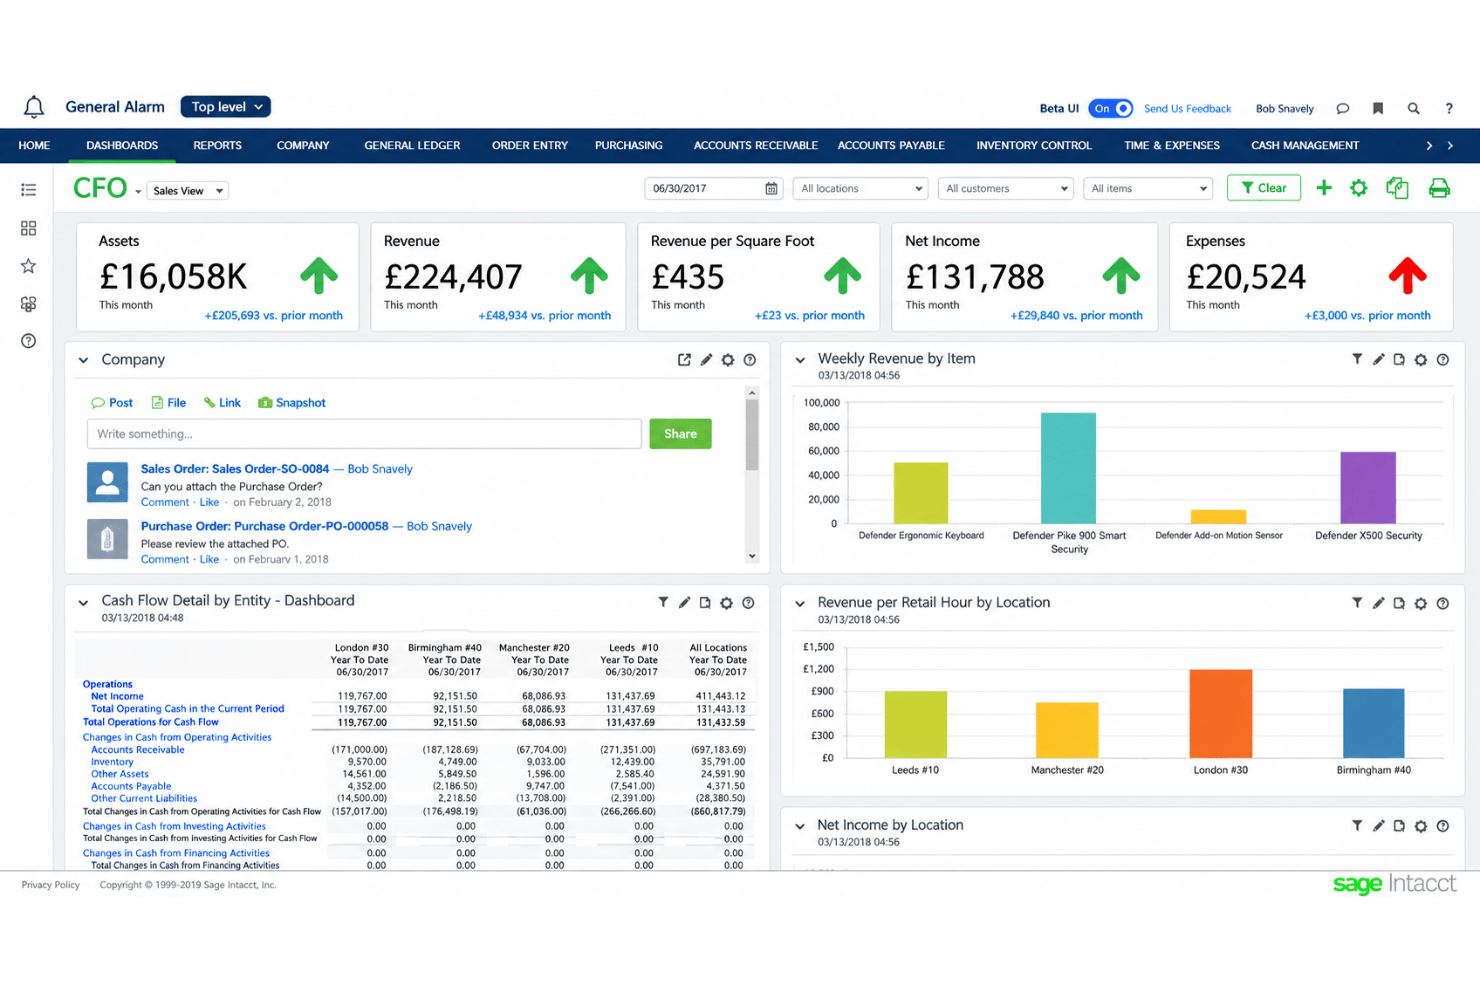Export Weekly Revenue by Item report
Image resolution: width=1480 pixels, height=987 pixels.
(1399, 359)
